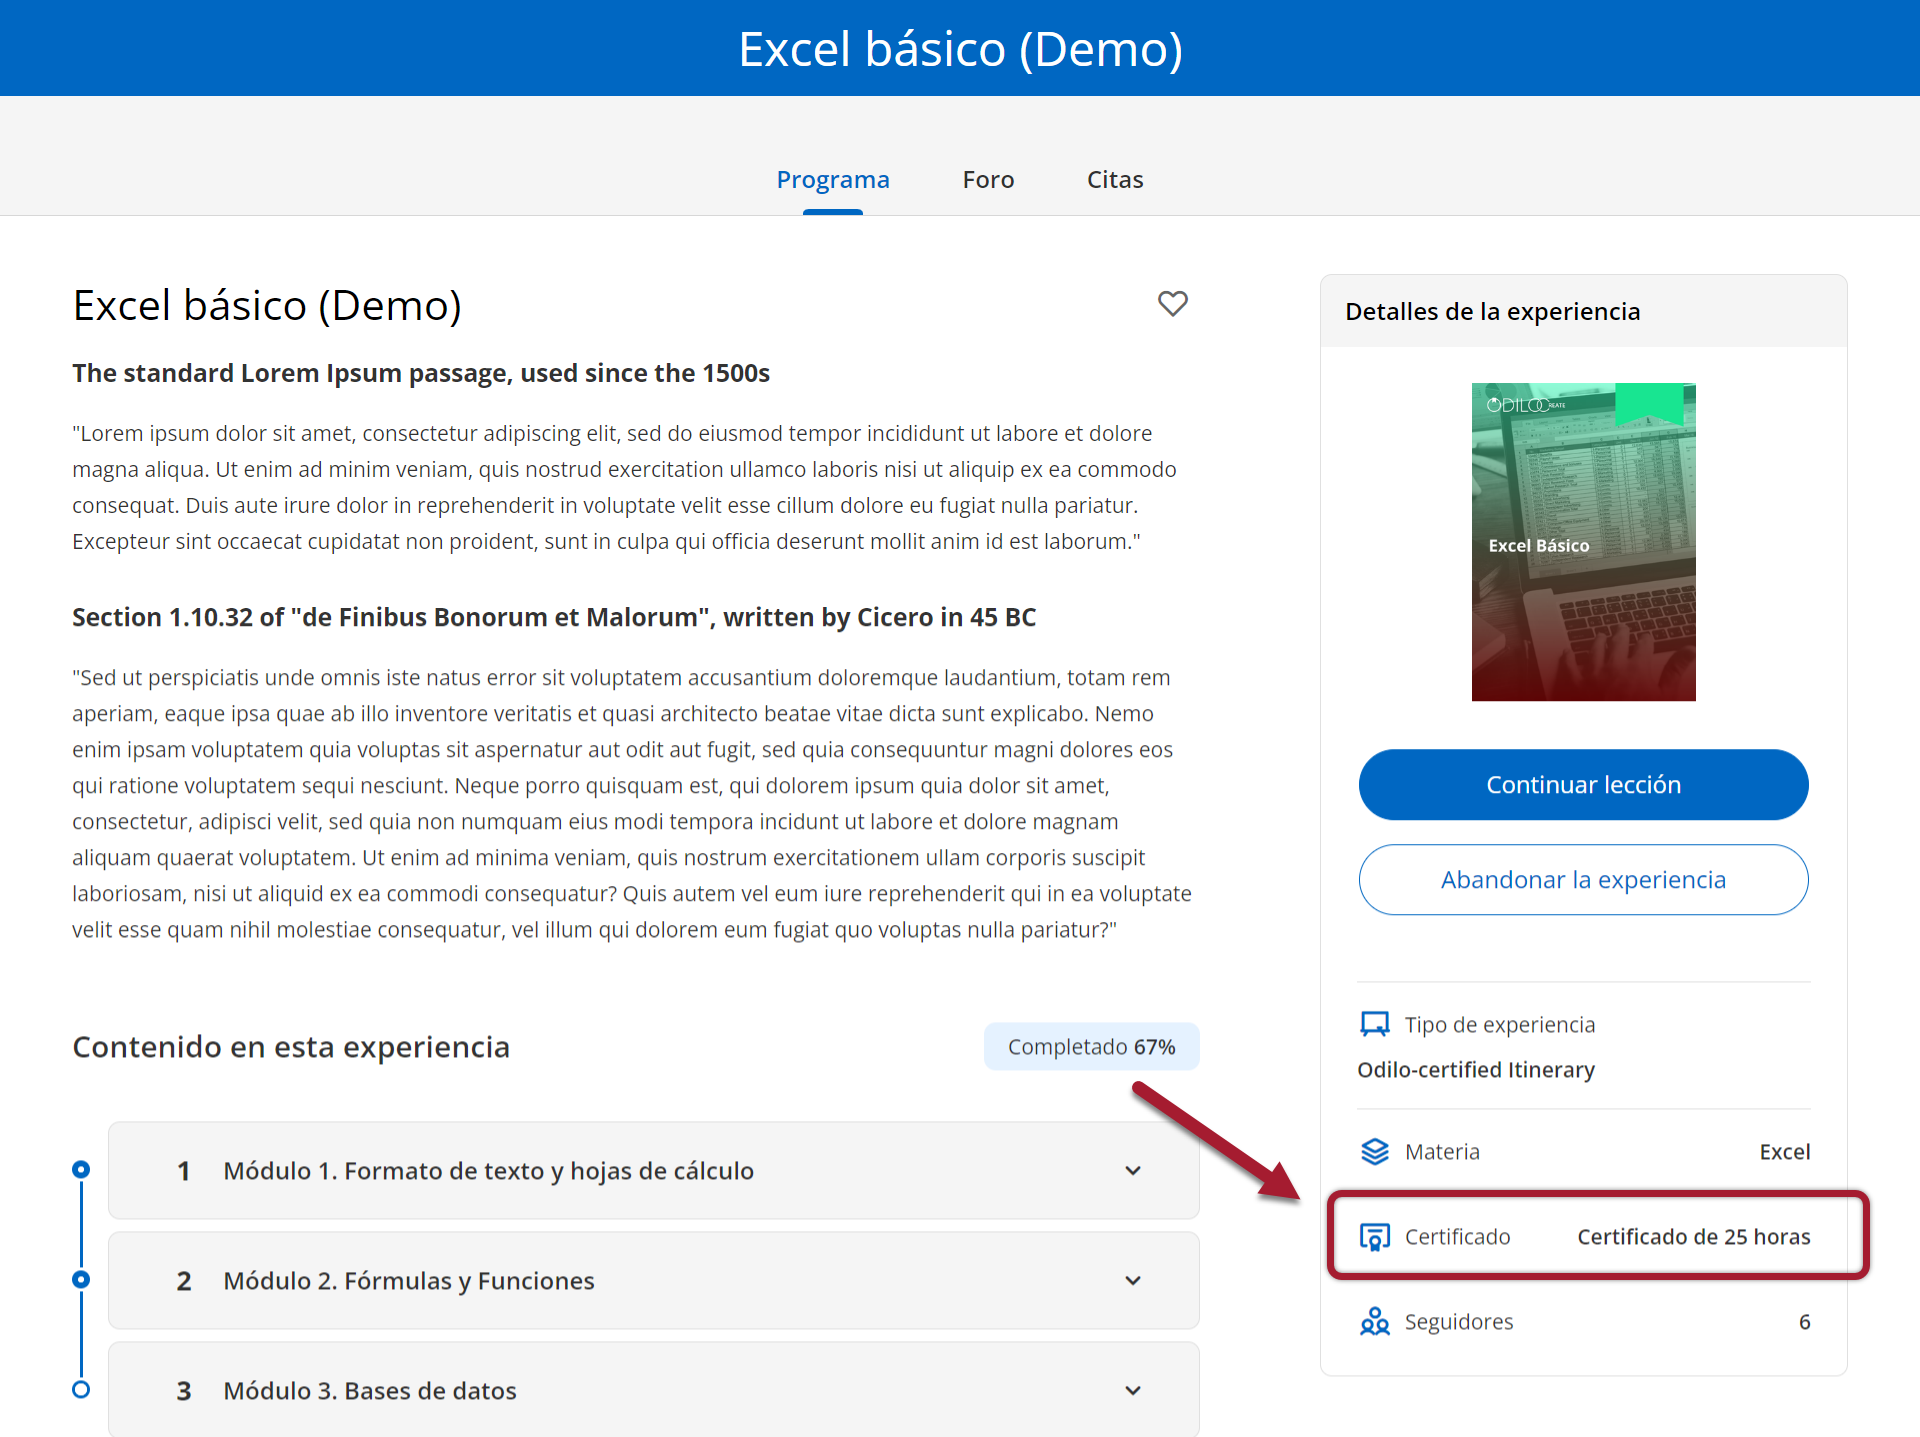Expand Módulo 3 Bases de datos chevron
This screenshot has width=1920, height=1437.
point(1133,1391)
